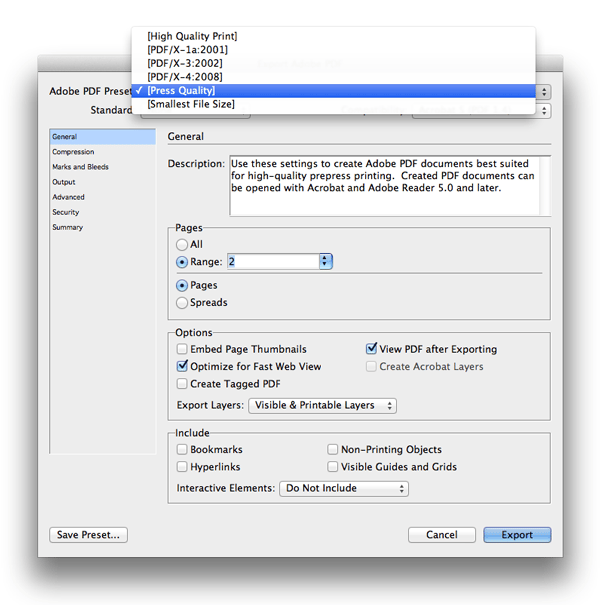The width and height of the screenshot is (600, 605).
Task: Choose PDF/X-1a:2001 preset
Action: (333, 50)
